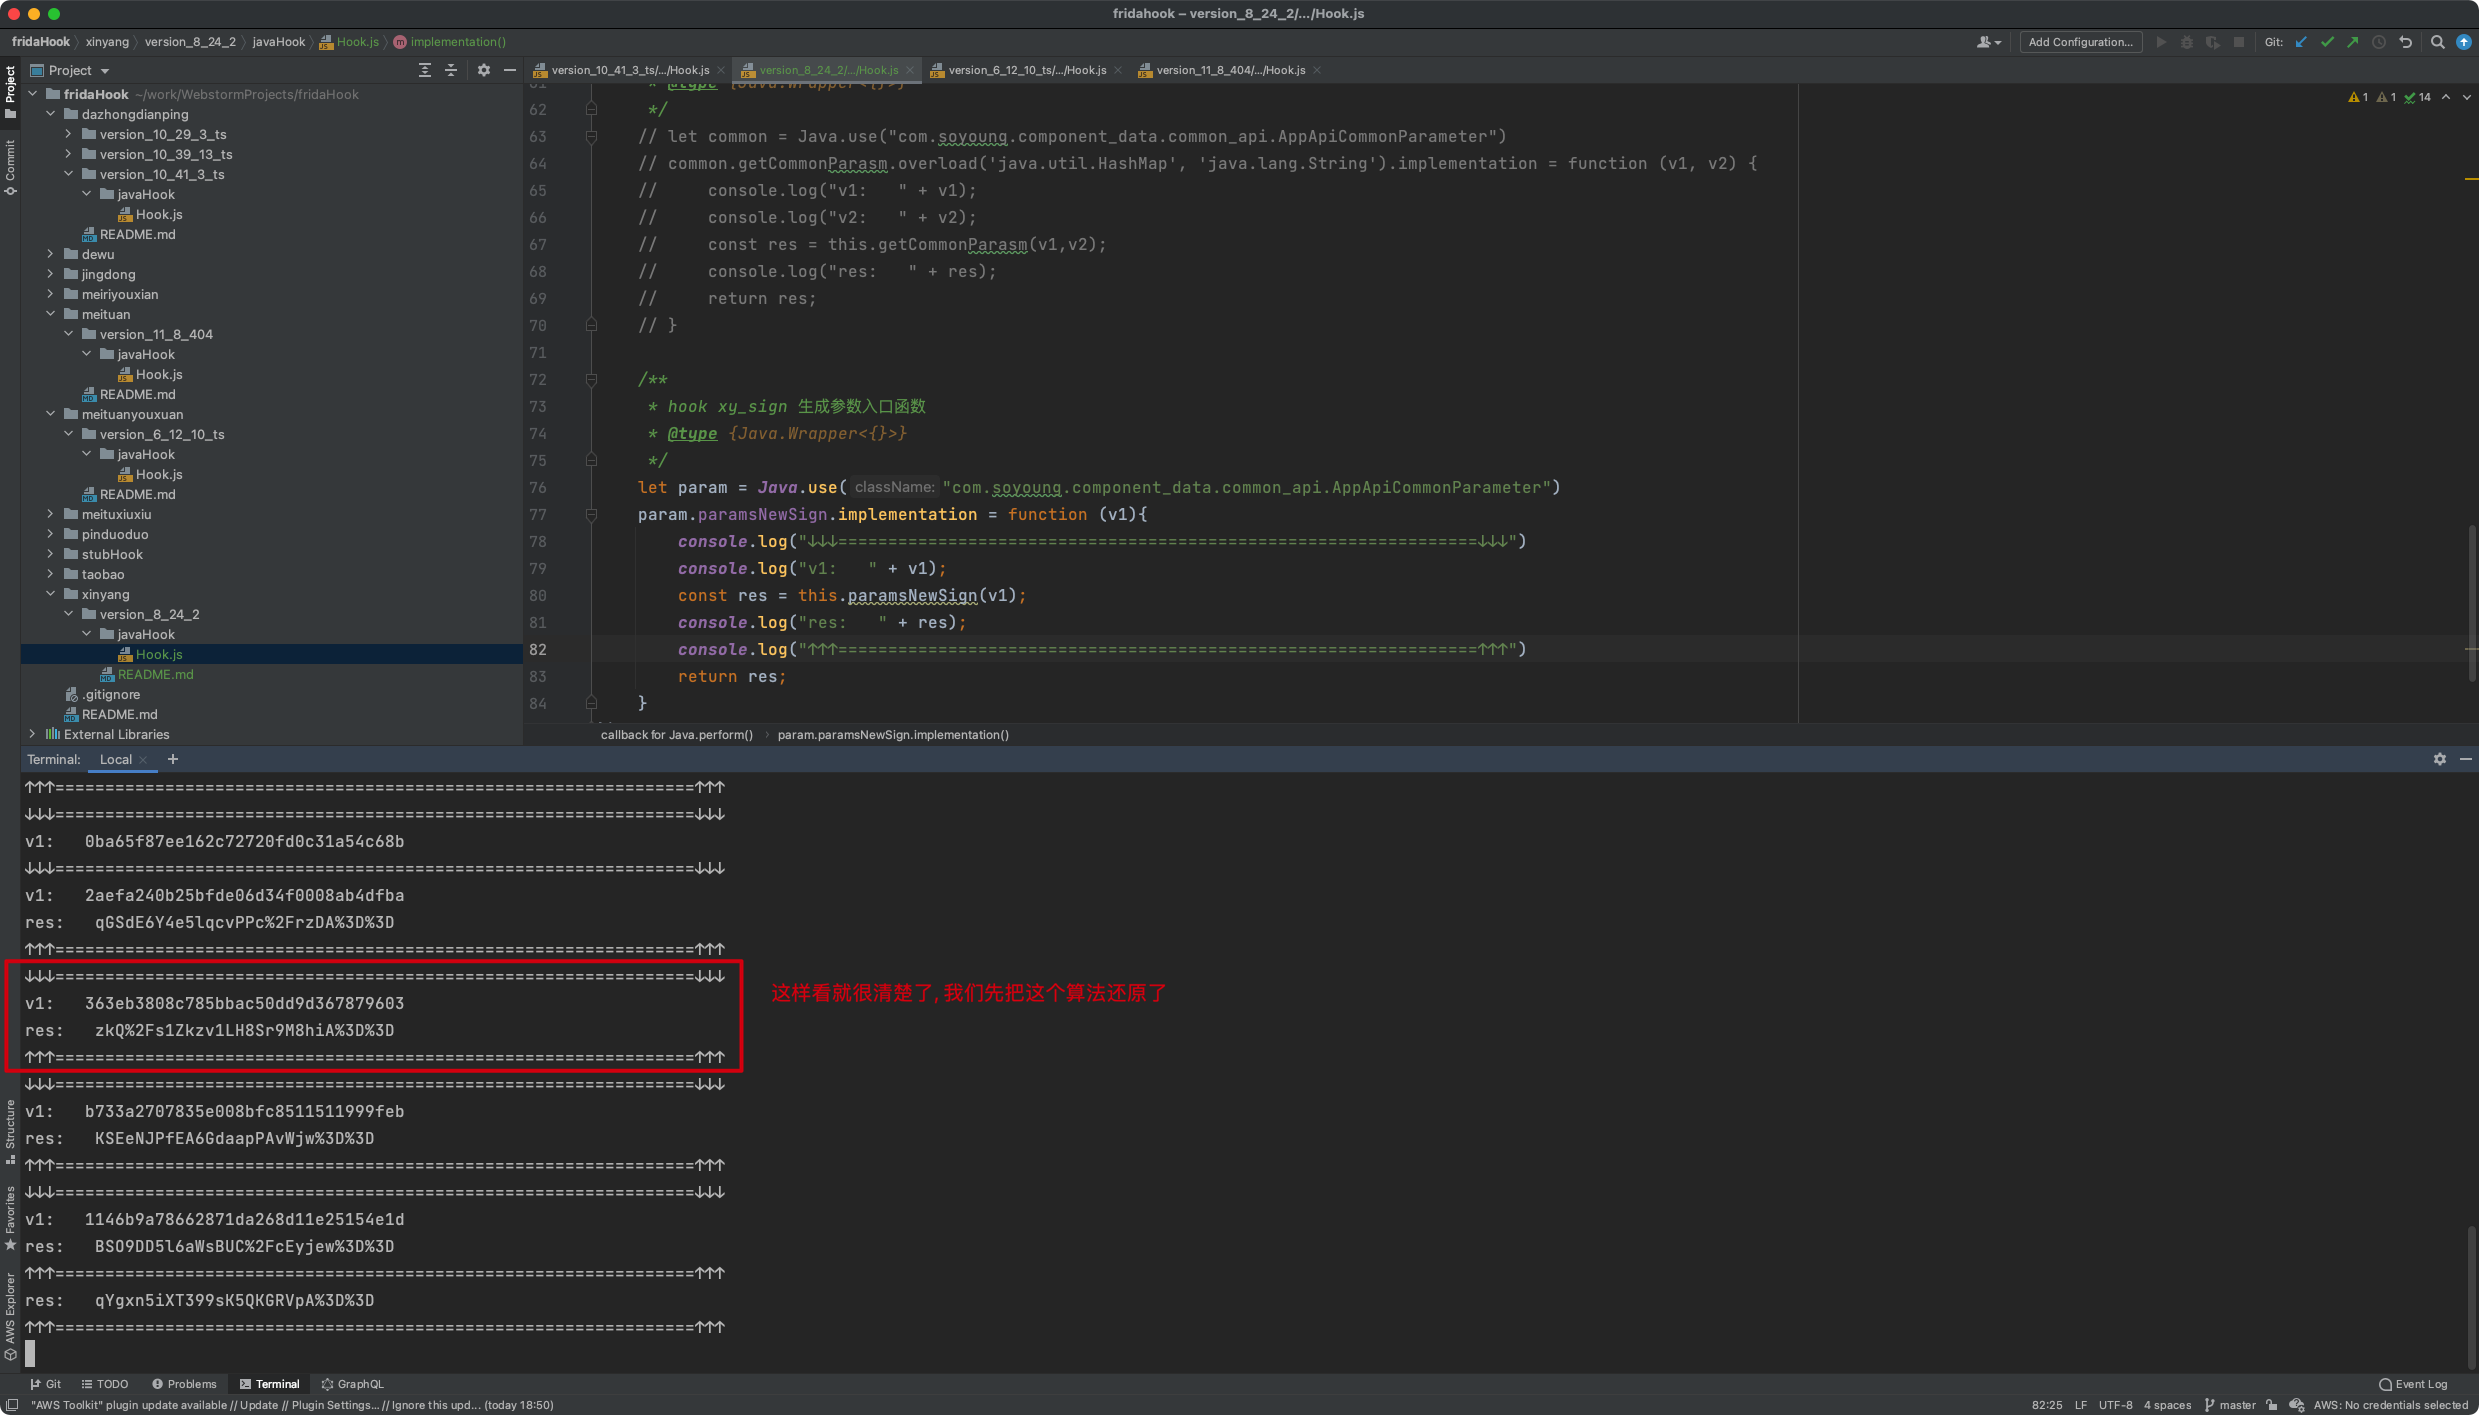Click the Git commit checkmark icon
The image size is (2479, 1415).
pyautogui.click(x=2327, y=42)
